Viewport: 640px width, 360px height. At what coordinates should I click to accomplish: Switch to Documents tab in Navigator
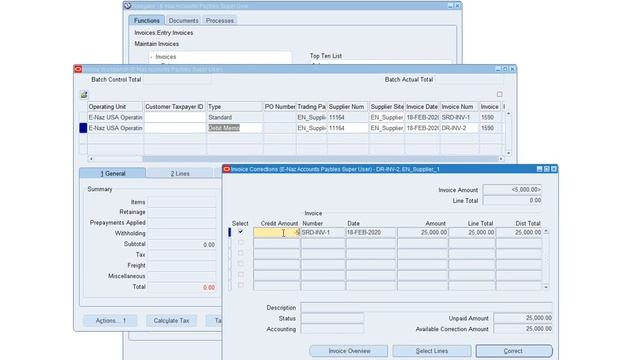pos(183,20)
